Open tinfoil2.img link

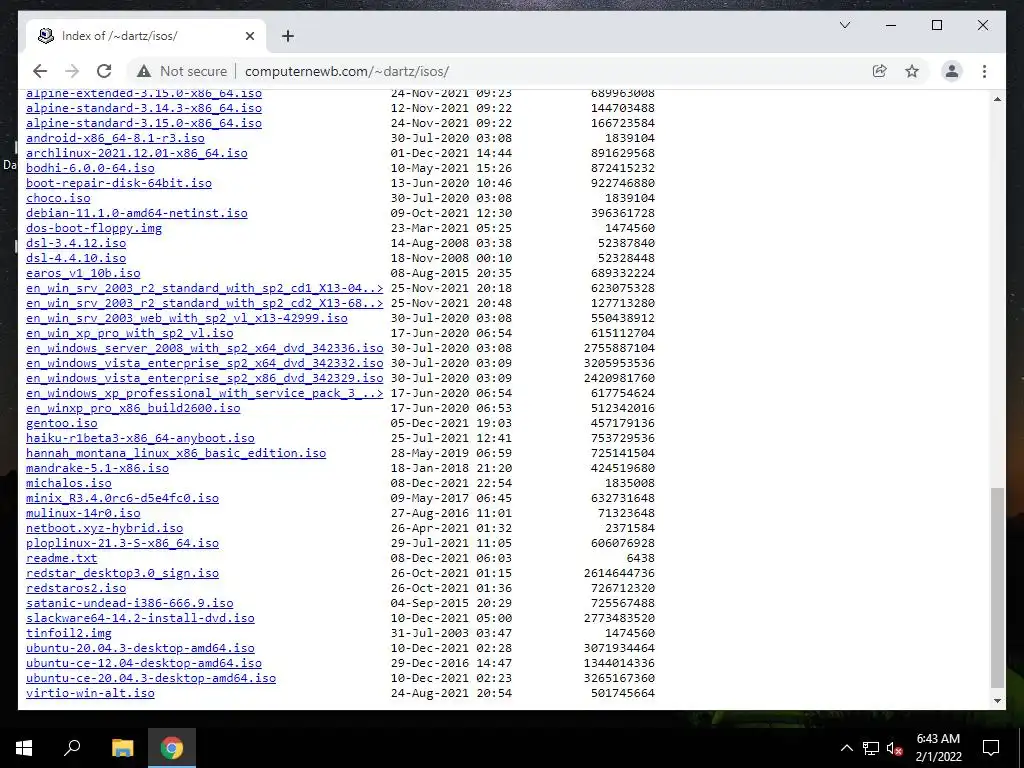click(69, 634)
